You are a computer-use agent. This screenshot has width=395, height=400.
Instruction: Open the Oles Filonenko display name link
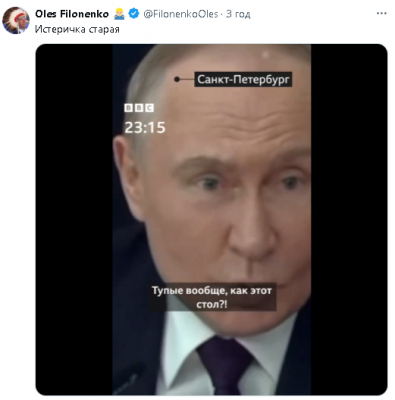click(72, 14)
